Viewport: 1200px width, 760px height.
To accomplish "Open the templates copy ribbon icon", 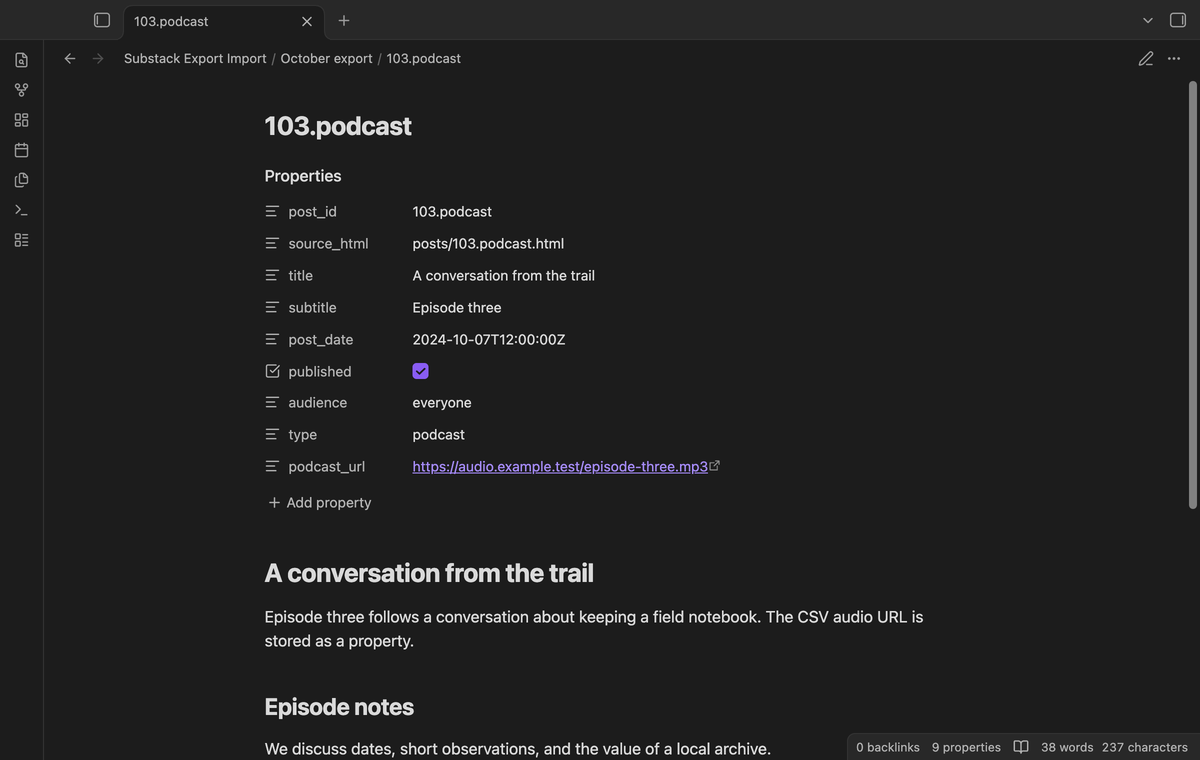I will (x=21, y=180).
